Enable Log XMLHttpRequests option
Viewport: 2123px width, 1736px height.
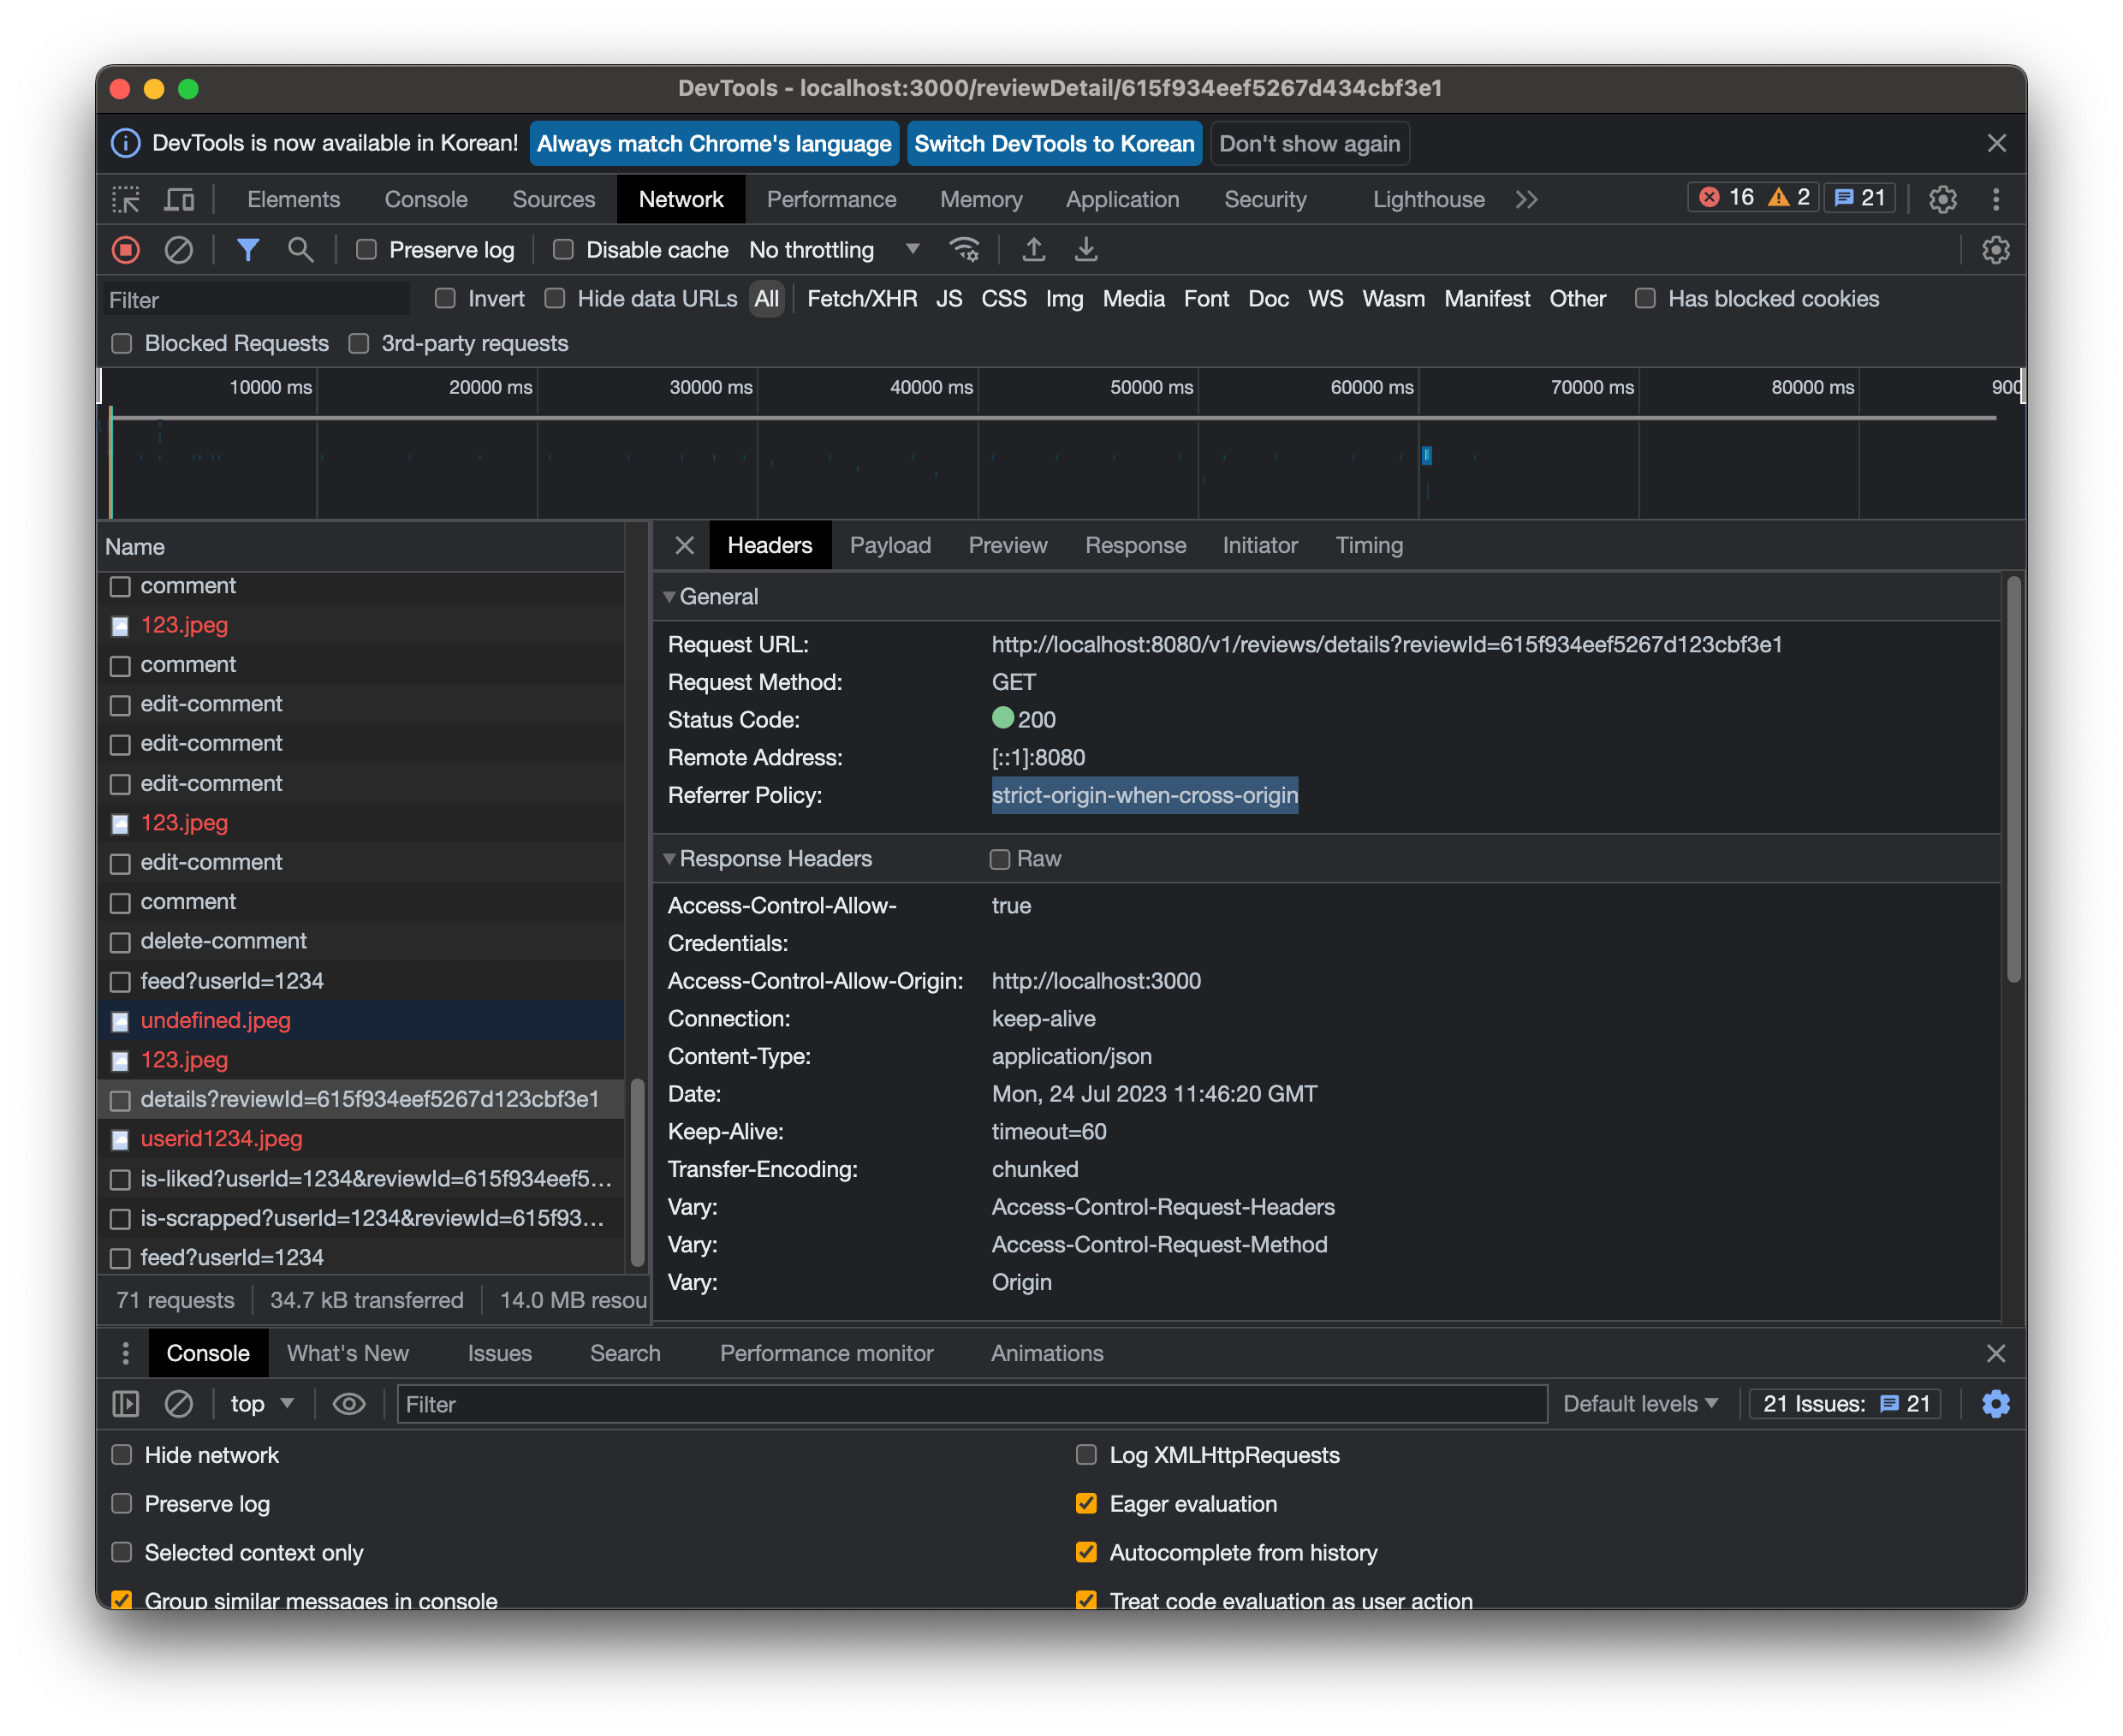tap(1086, 1455)
